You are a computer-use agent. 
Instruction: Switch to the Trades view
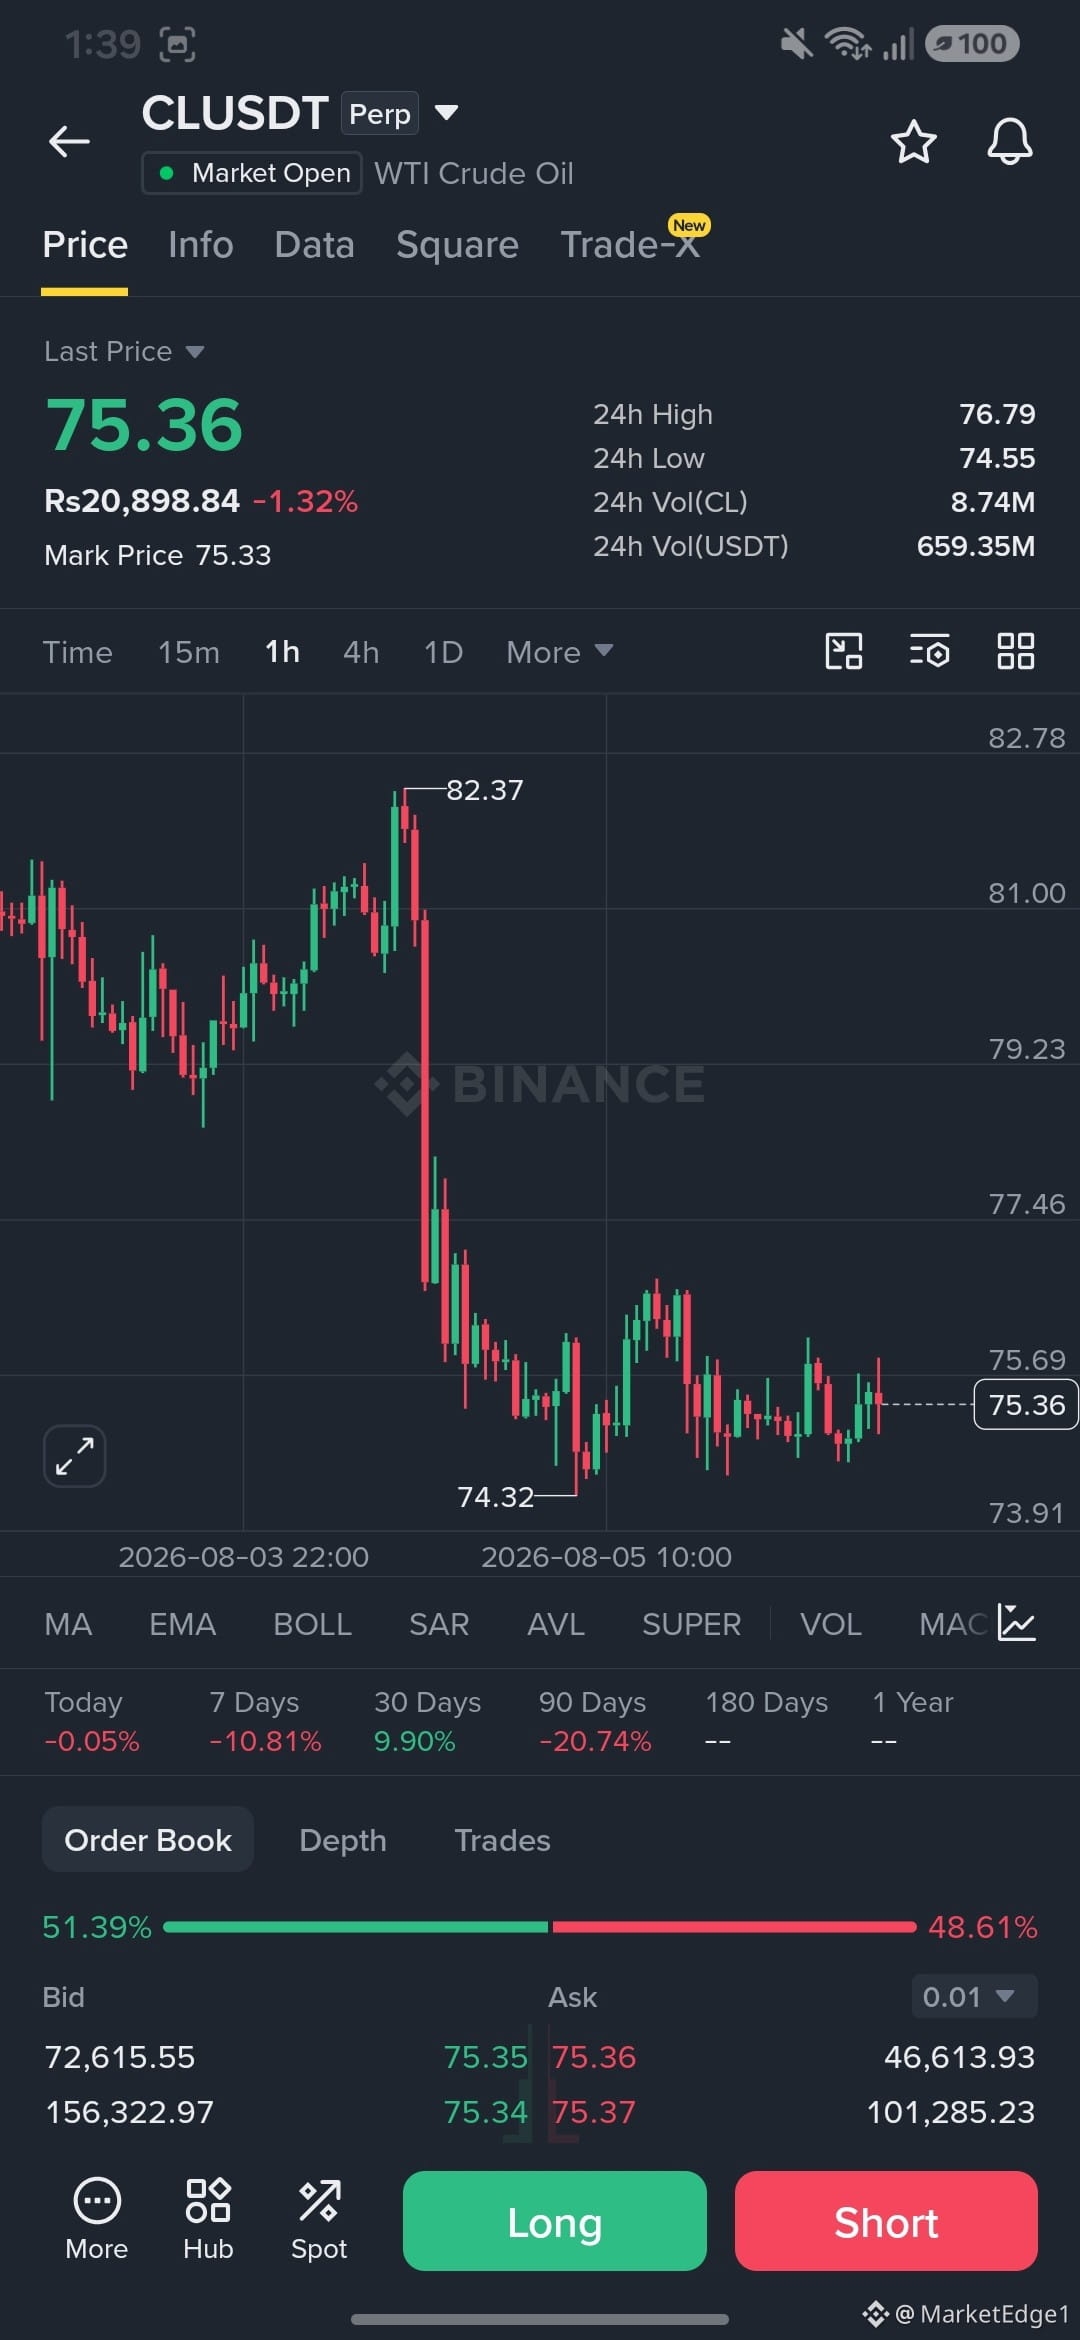503,1840
